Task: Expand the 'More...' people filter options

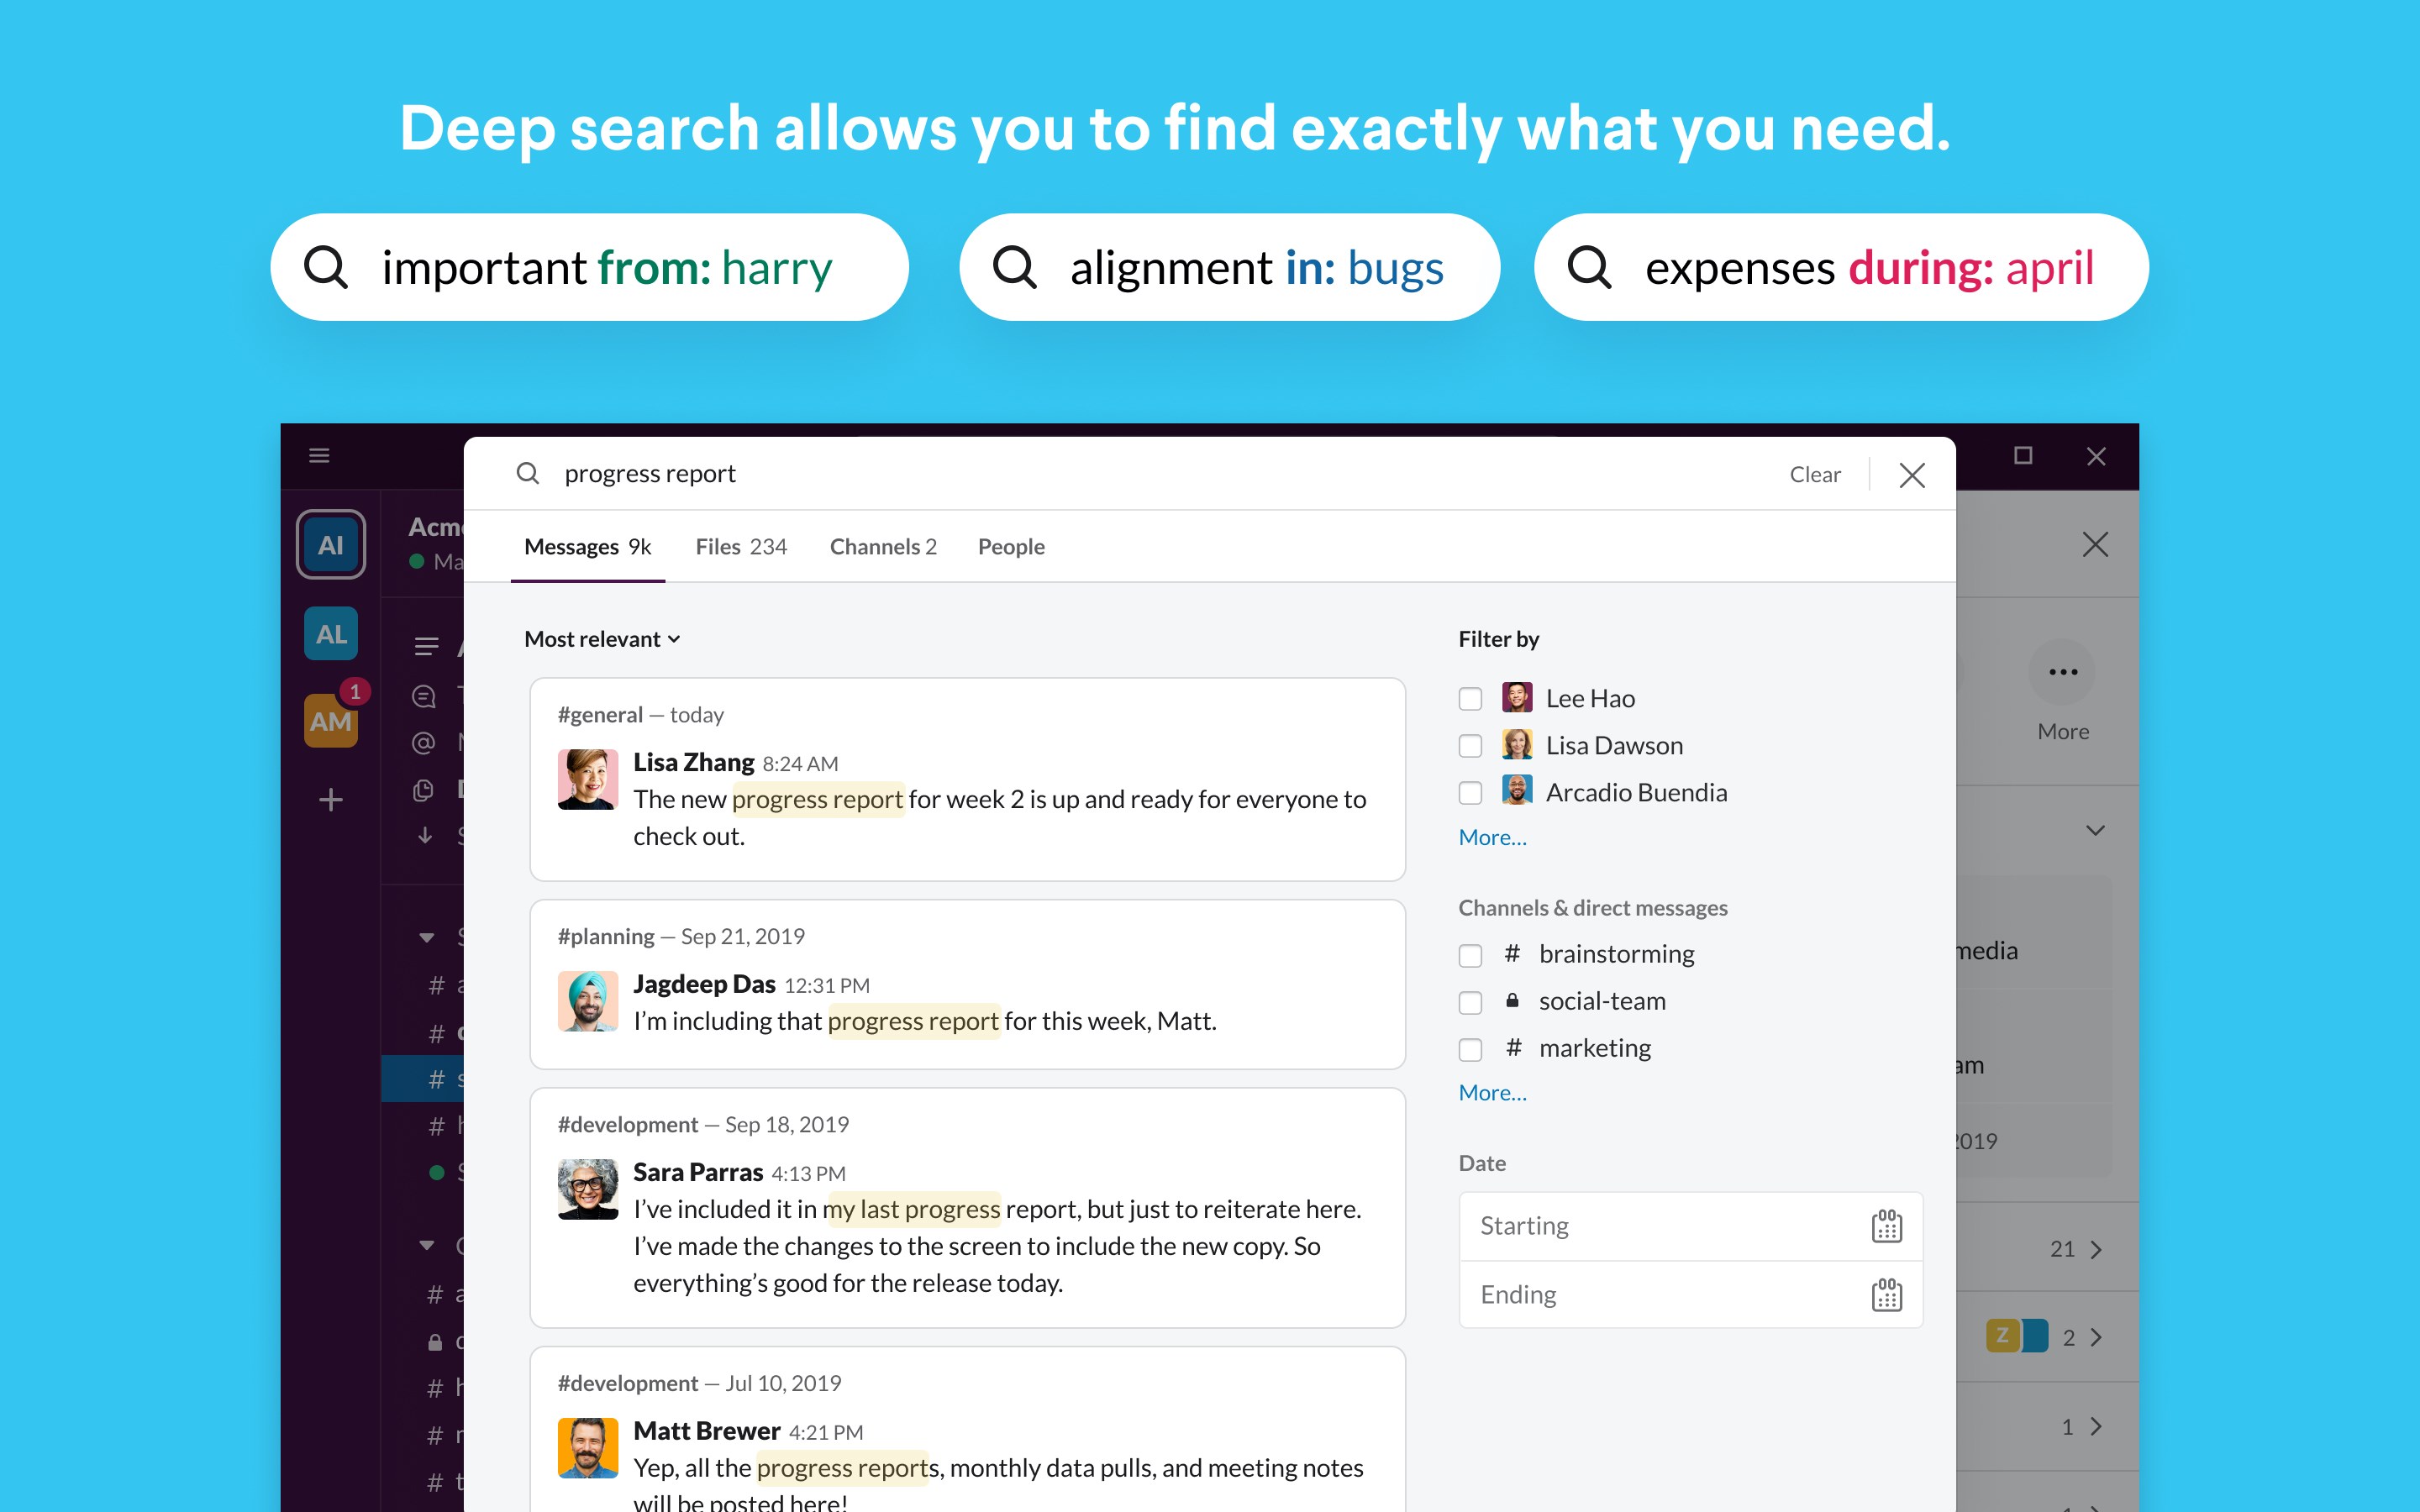Action: pyautogui.click(x=1491, y=836)
